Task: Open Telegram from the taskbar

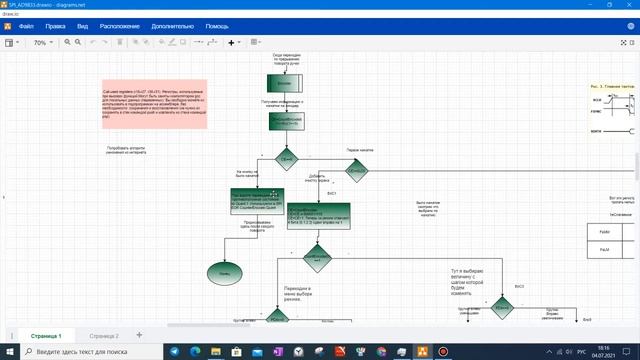Action: pos(175,351)
